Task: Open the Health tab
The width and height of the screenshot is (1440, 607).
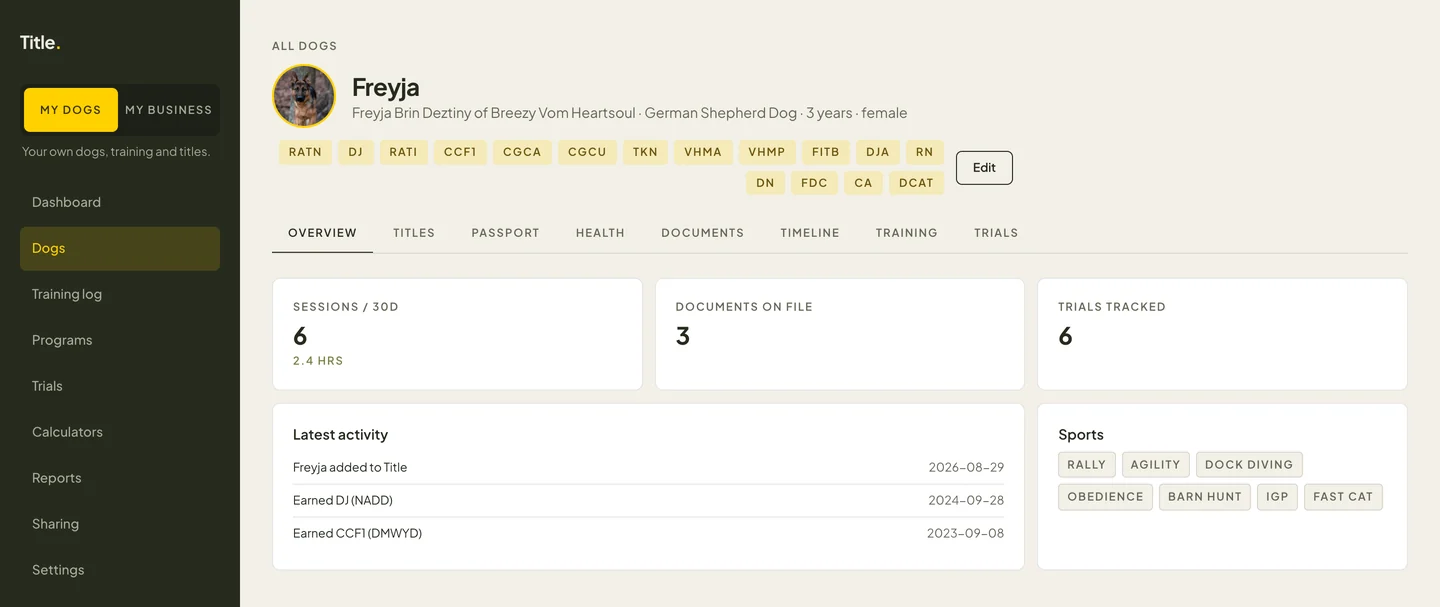Action: click(x=600, y=233)
